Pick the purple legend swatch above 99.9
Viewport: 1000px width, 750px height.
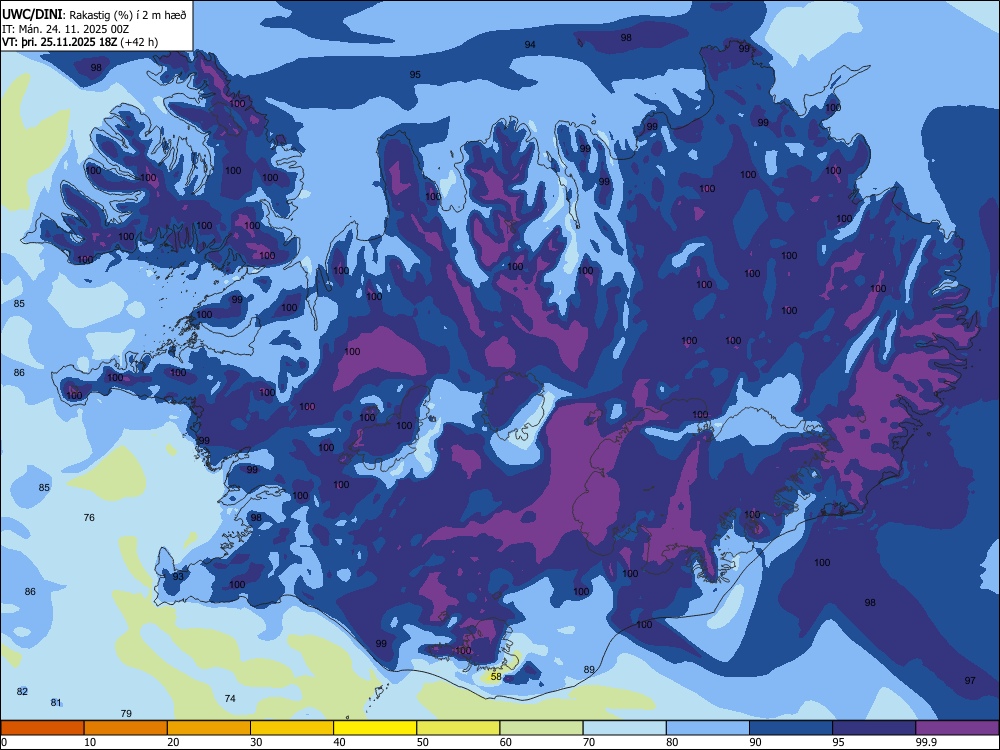pyautogui.click(x=957, y=728)
